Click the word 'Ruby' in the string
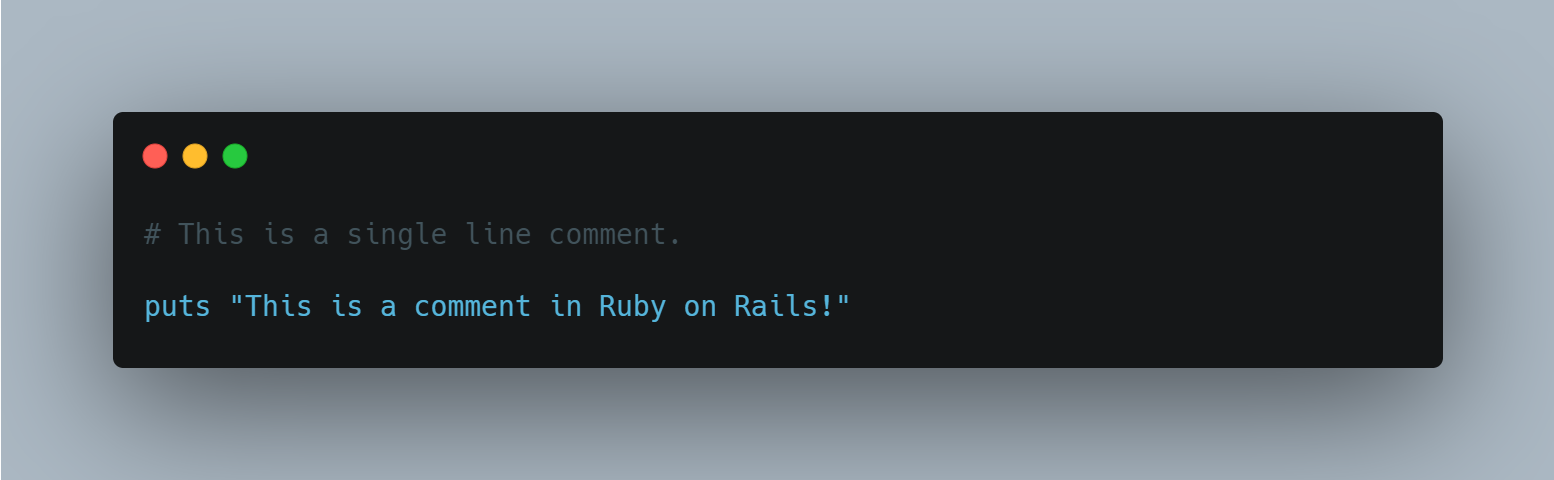1554x480 pixels. tap(632, 306)
